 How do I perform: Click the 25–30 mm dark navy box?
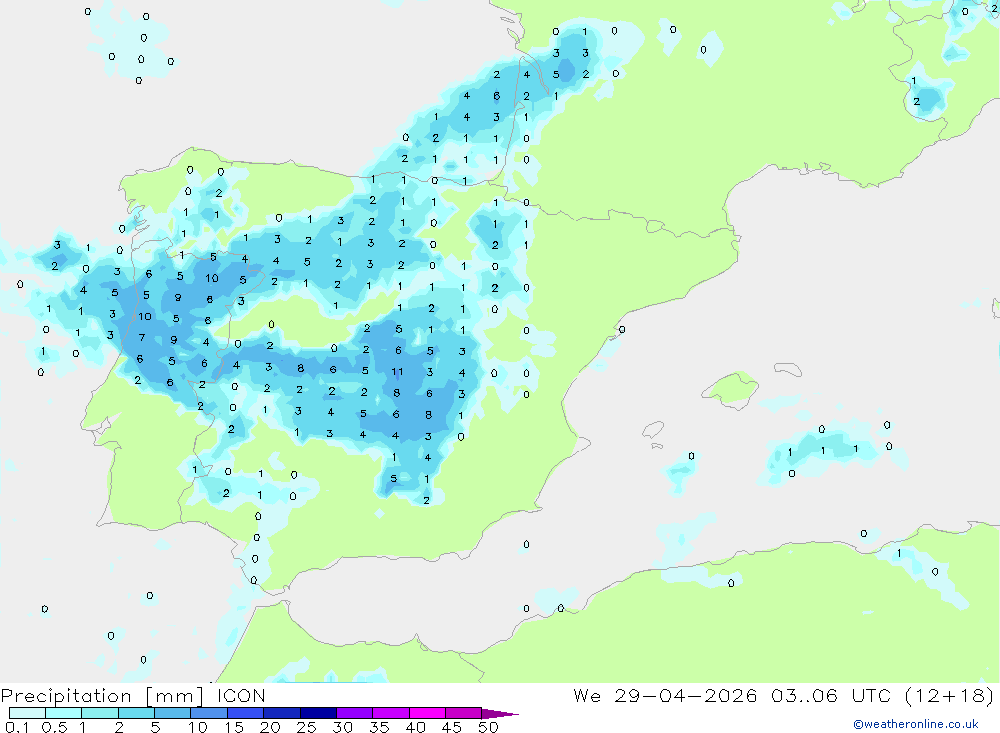[318, 713]
